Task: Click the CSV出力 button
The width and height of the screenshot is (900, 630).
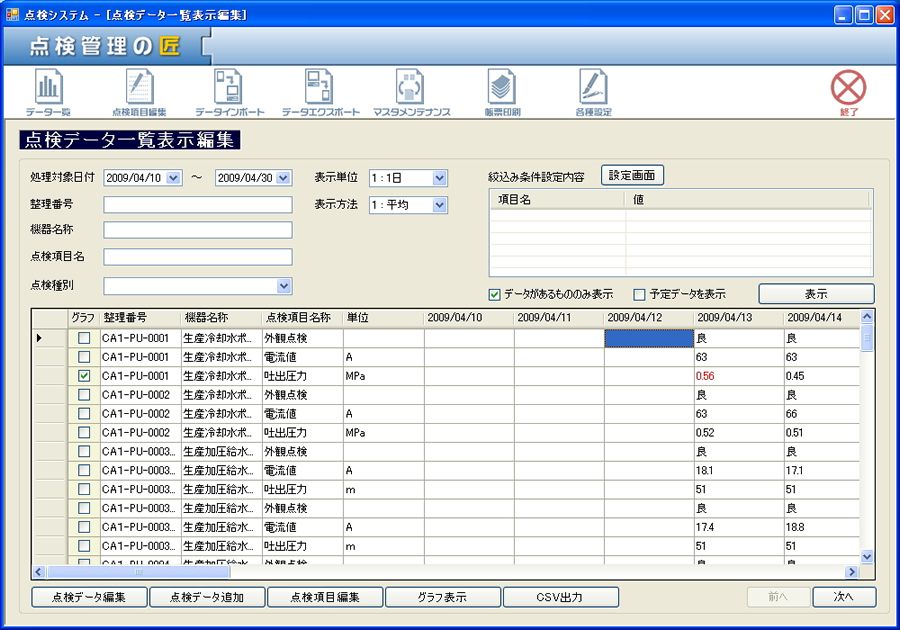Action: coord(561,597)
